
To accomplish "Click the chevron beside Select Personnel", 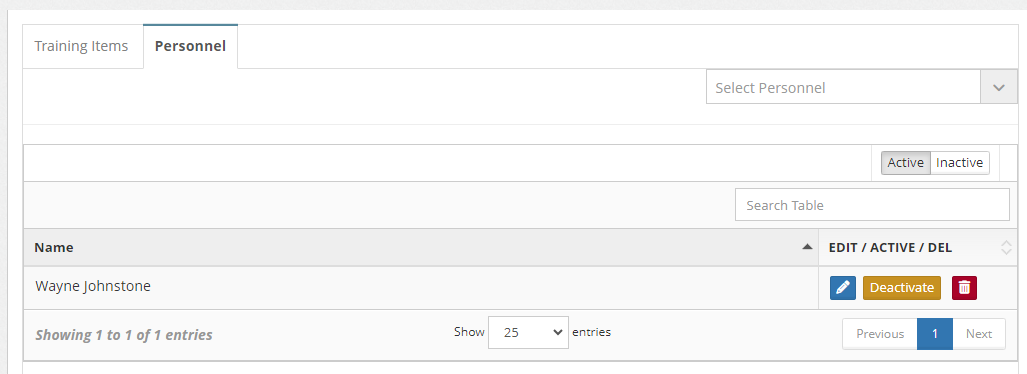I will coord(999,88).
